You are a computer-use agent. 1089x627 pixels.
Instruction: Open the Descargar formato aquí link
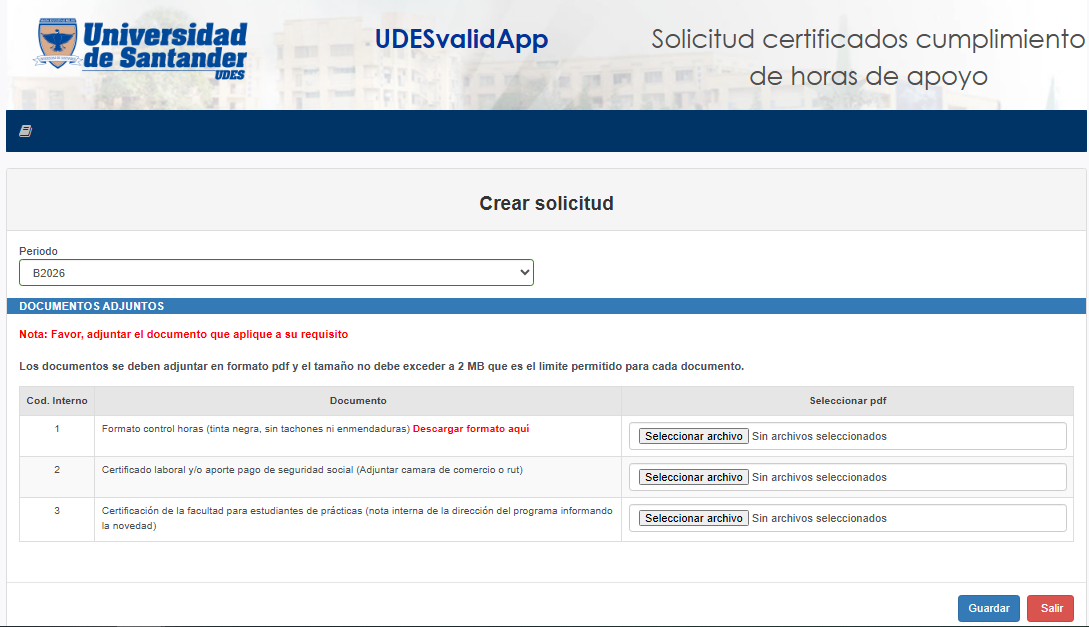click(x=471, y=429)
